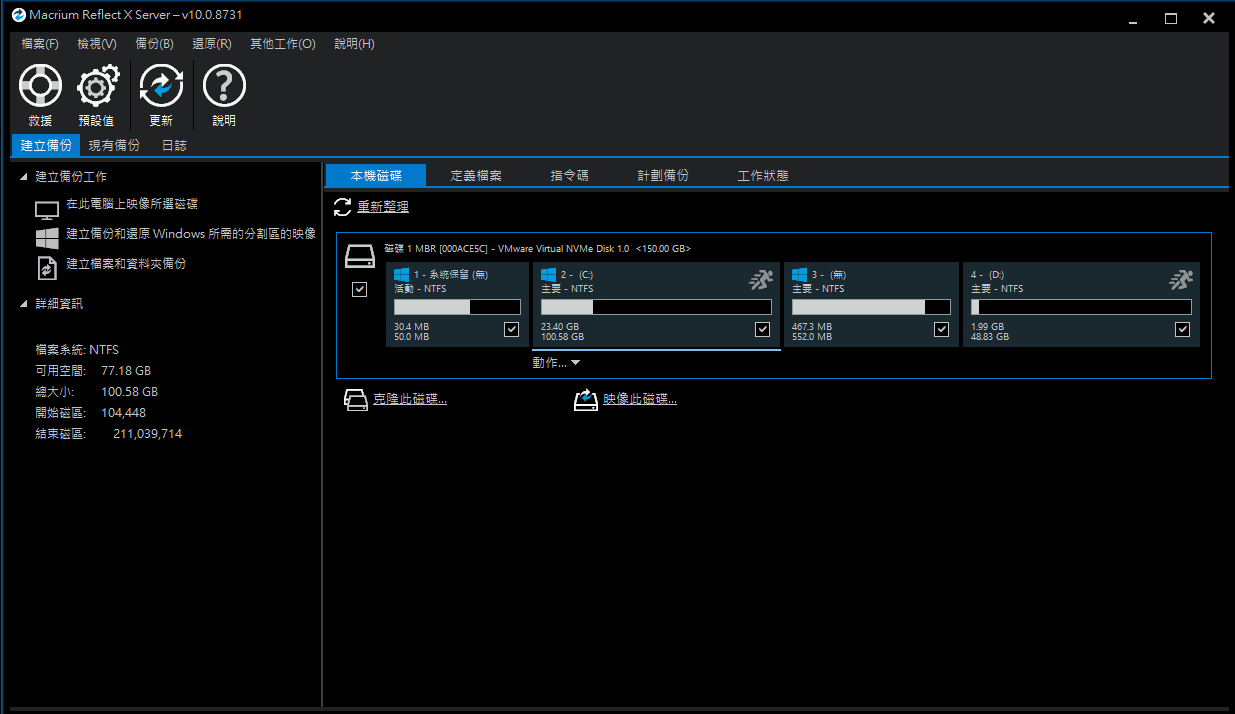This screenshot has width=1235, height=714.
Task: Collapse the 建立備份工作 section
Action: coord(24,177)
